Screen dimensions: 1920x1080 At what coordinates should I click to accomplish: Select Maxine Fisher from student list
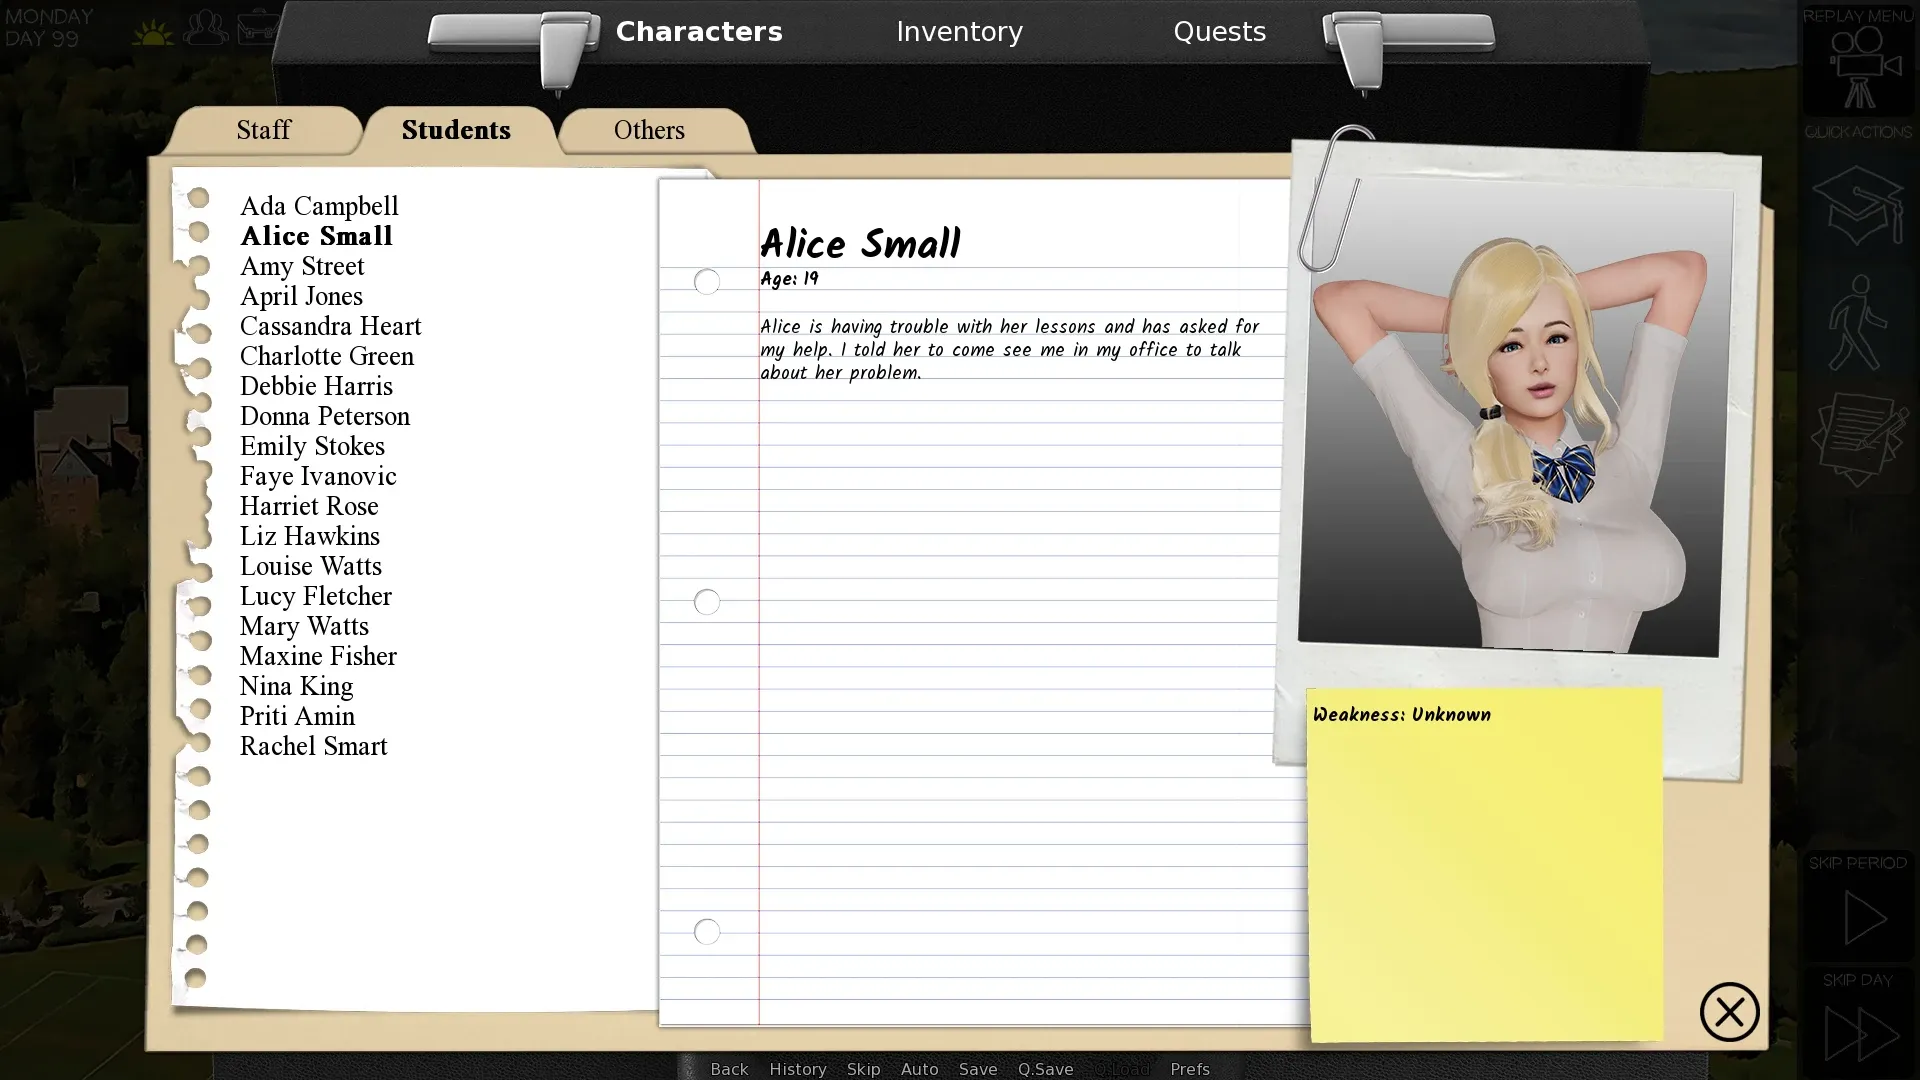tap(318, 656)
